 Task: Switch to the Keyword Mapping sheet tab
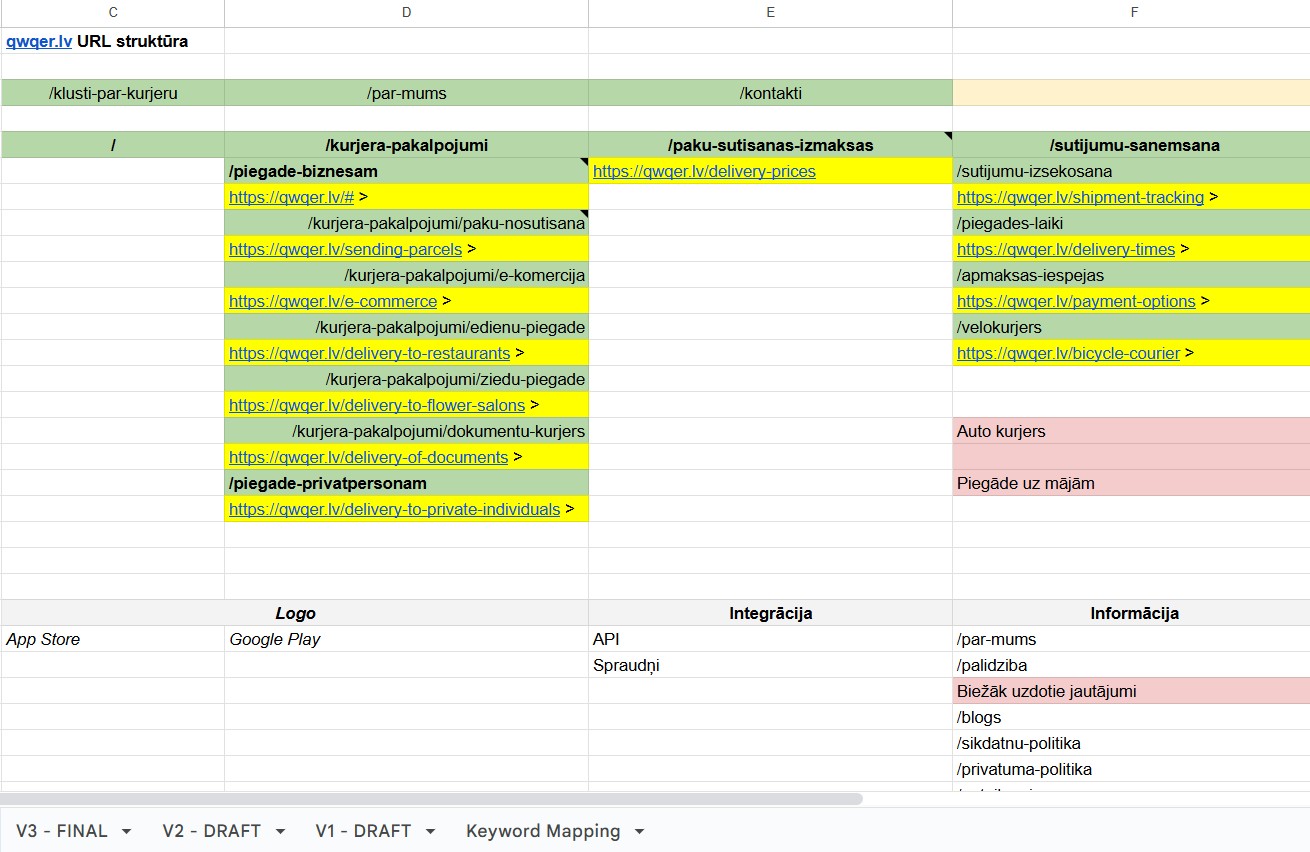(x=542, y=831)
